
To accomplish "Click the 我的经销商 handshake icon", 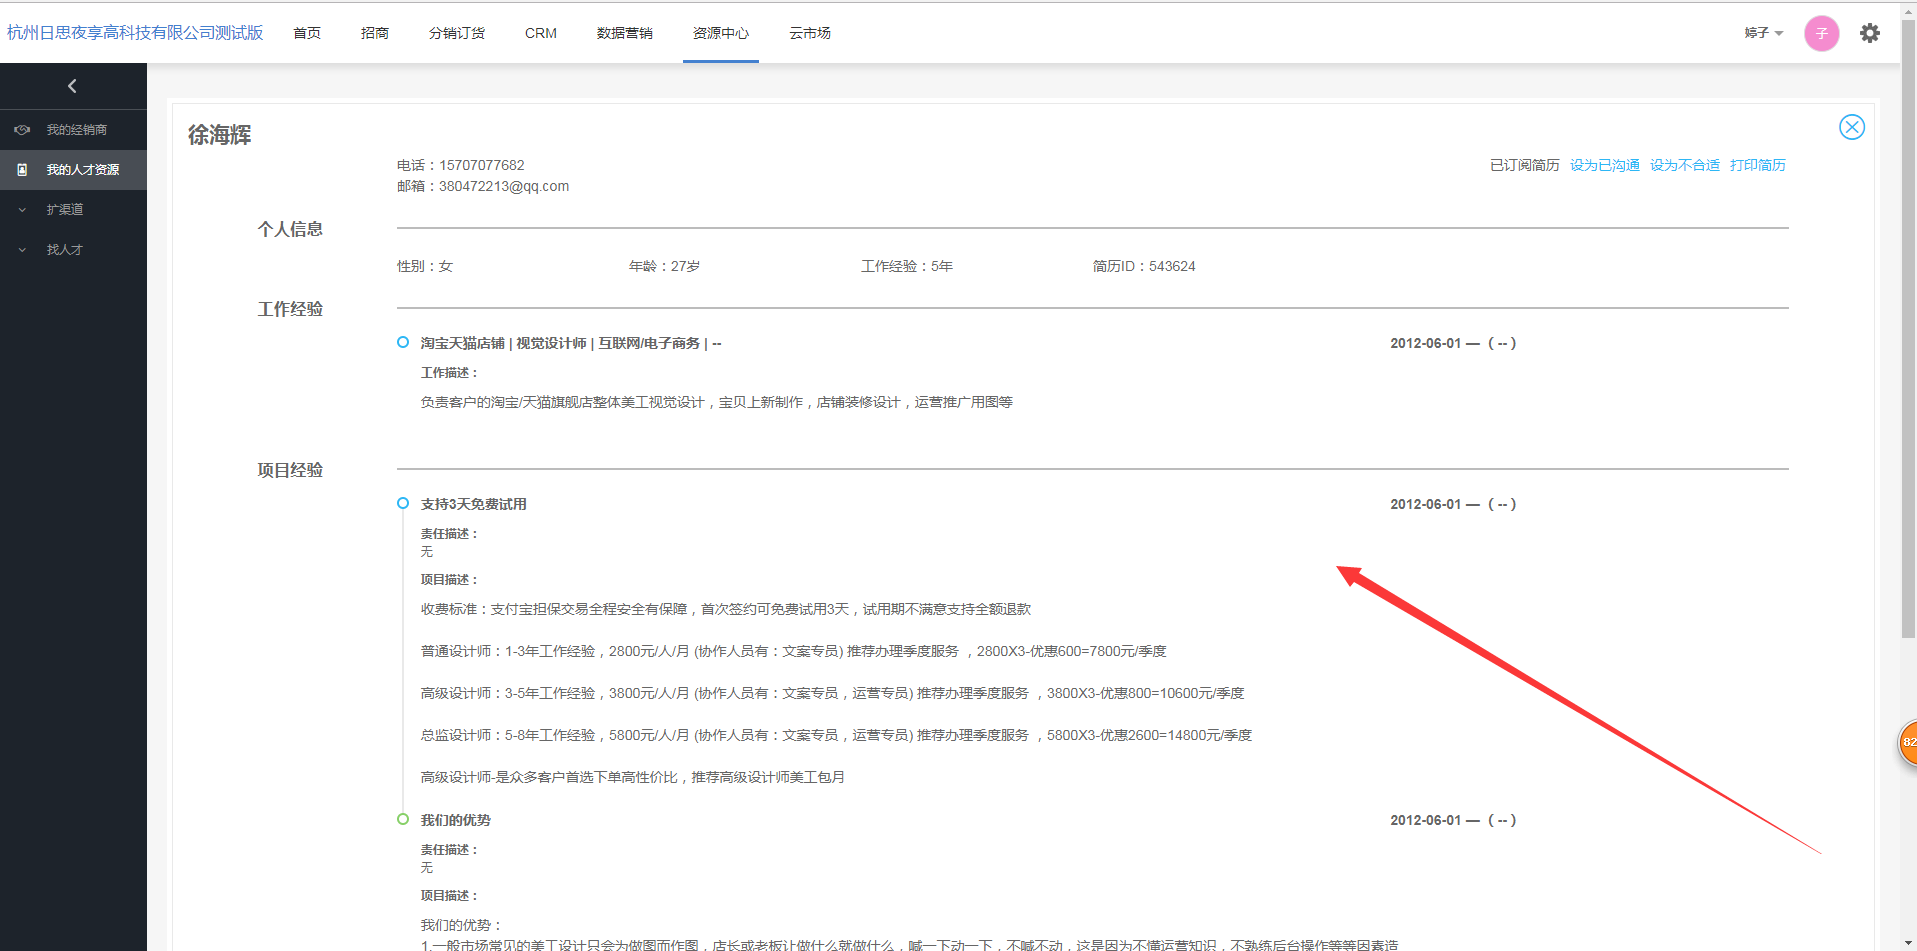I will click(x=22, y=130).
